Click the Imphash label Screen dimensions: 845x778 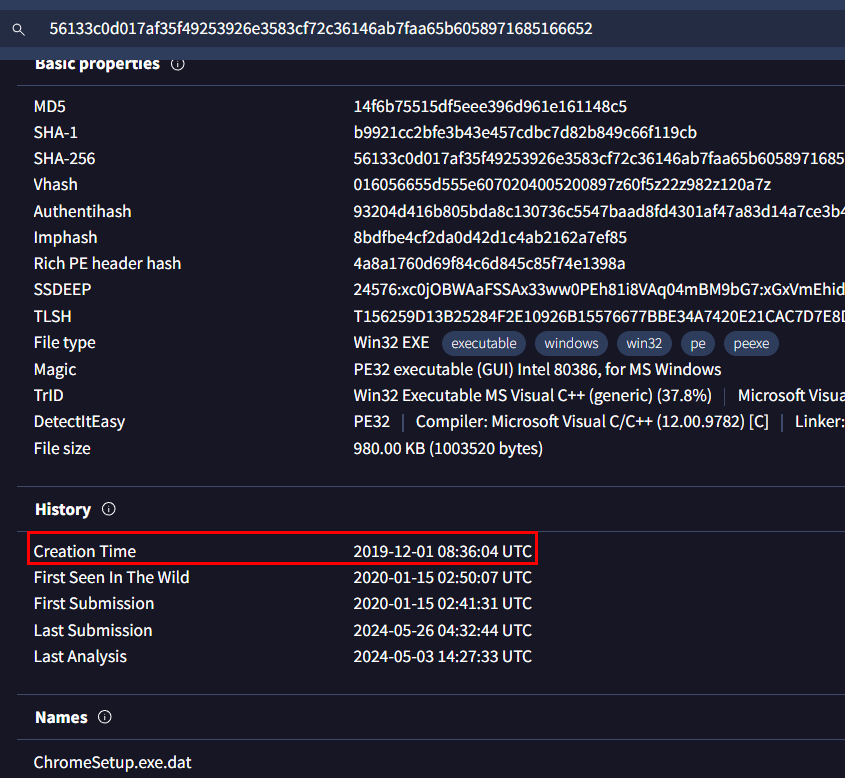click(x=66, y=238)
